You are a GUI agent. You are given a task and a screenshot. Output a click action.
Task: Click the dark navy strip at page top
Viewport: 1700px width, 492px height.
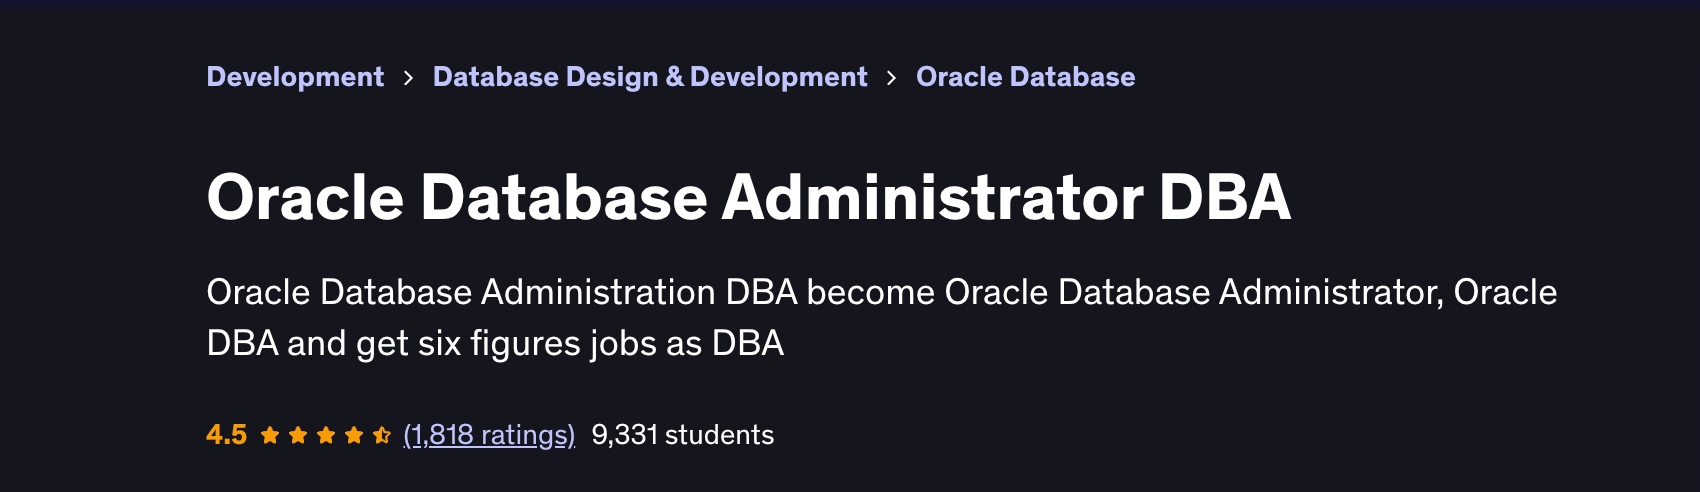tap(850, 5)
